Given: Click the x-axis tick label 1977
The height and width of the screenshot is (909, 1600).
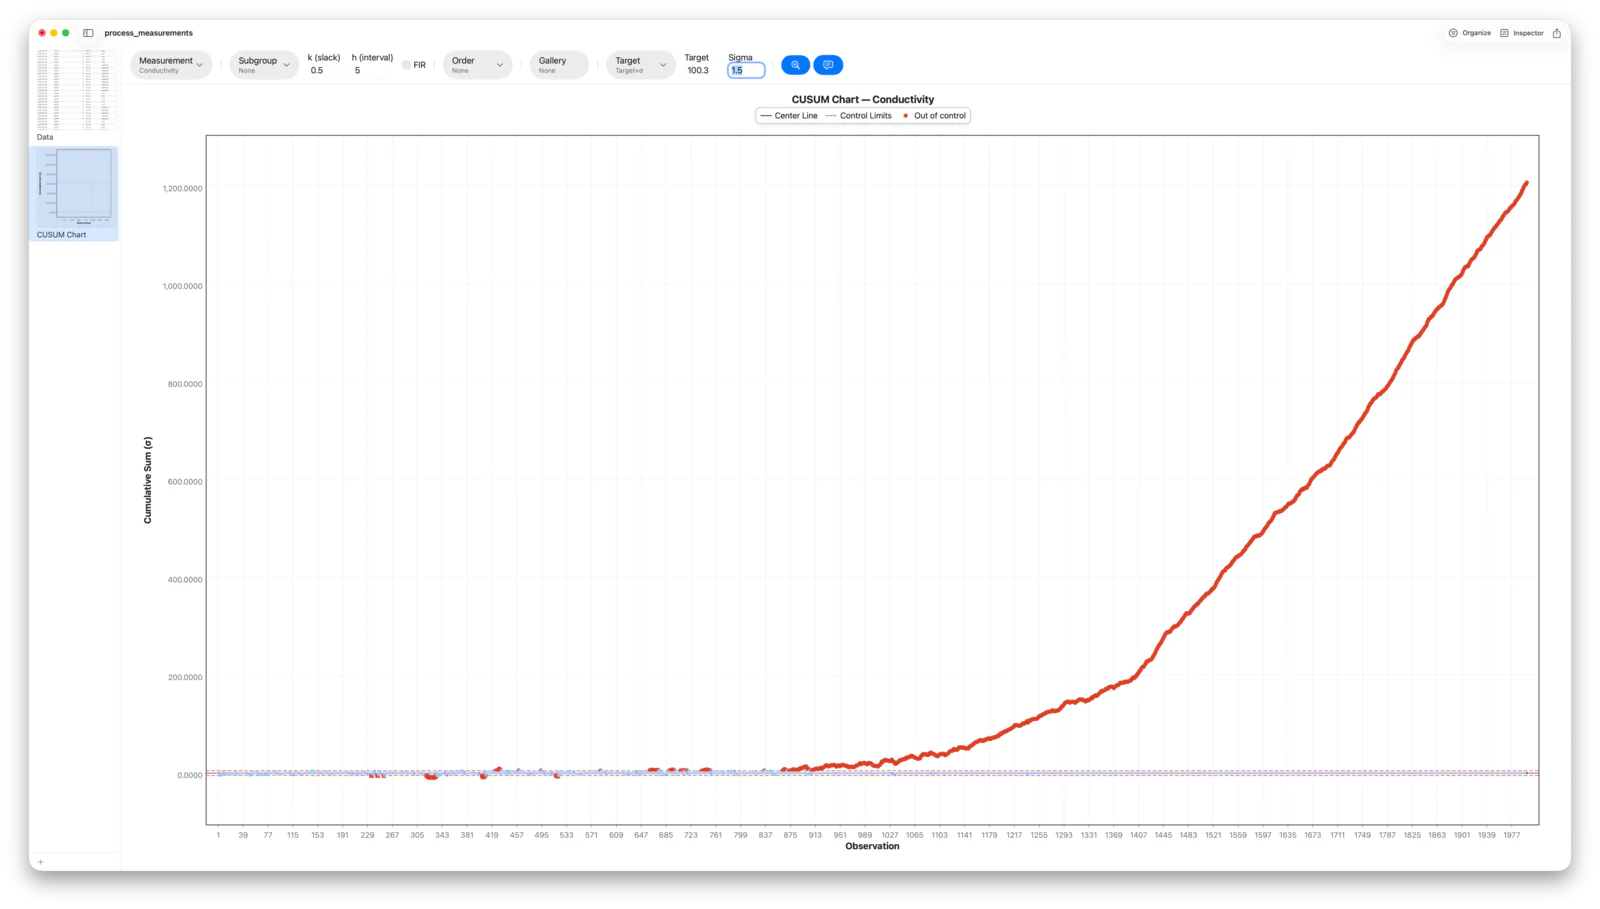Looking at the screenshot, I should point(1511,835).
